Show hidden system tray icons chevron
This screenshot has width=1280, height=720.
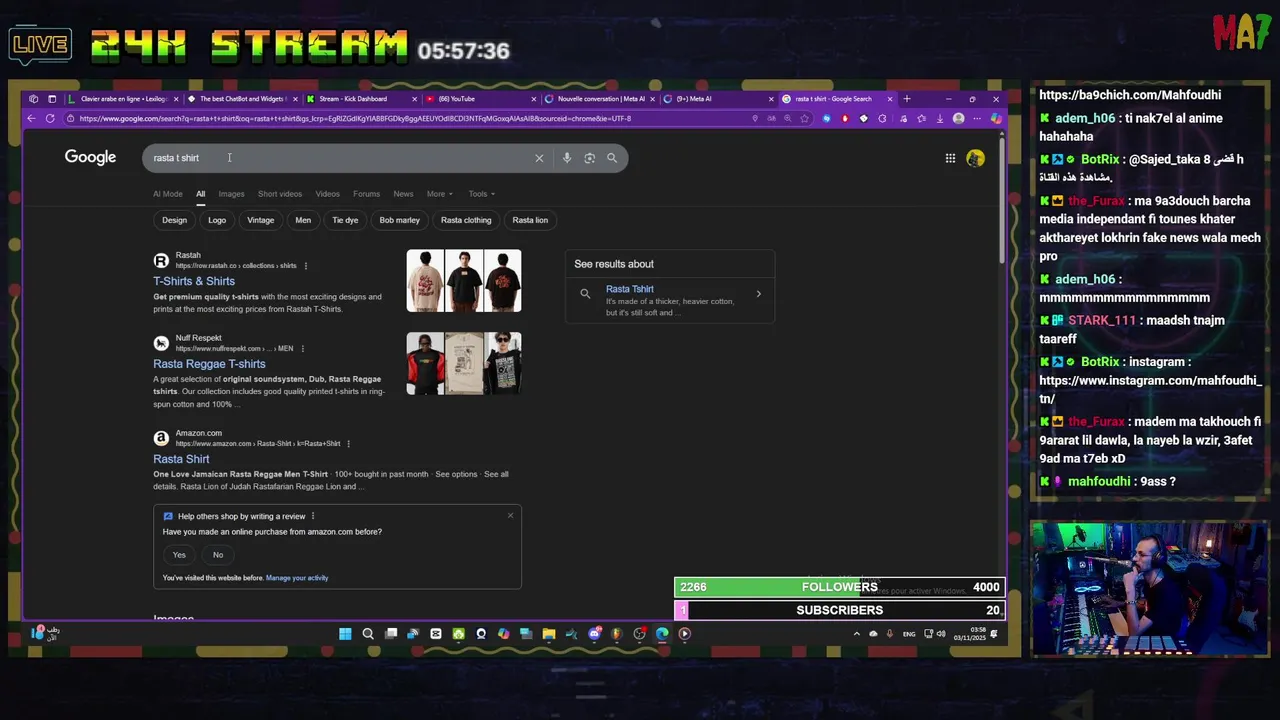tap(856, 633)
